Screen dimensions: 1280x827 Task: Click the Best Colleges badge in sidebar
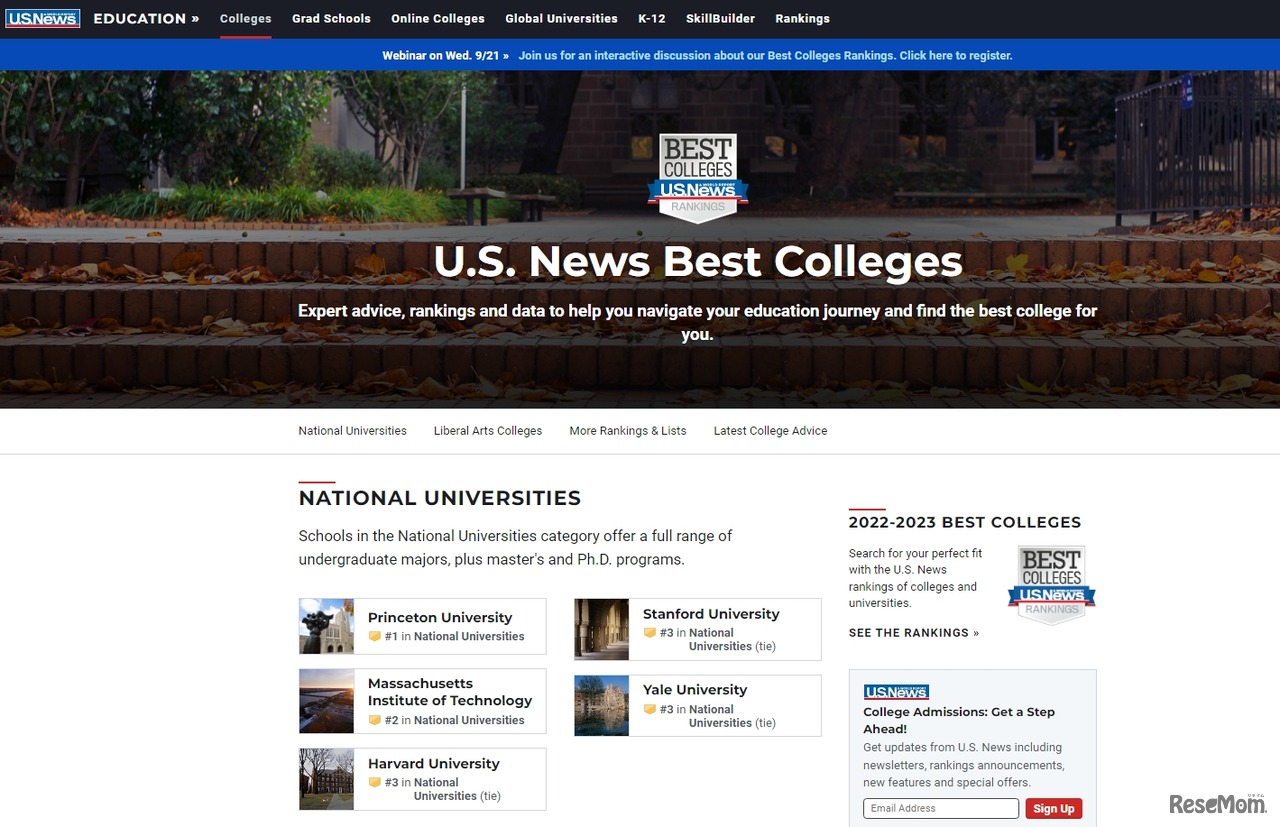[x=1051, y=585]
